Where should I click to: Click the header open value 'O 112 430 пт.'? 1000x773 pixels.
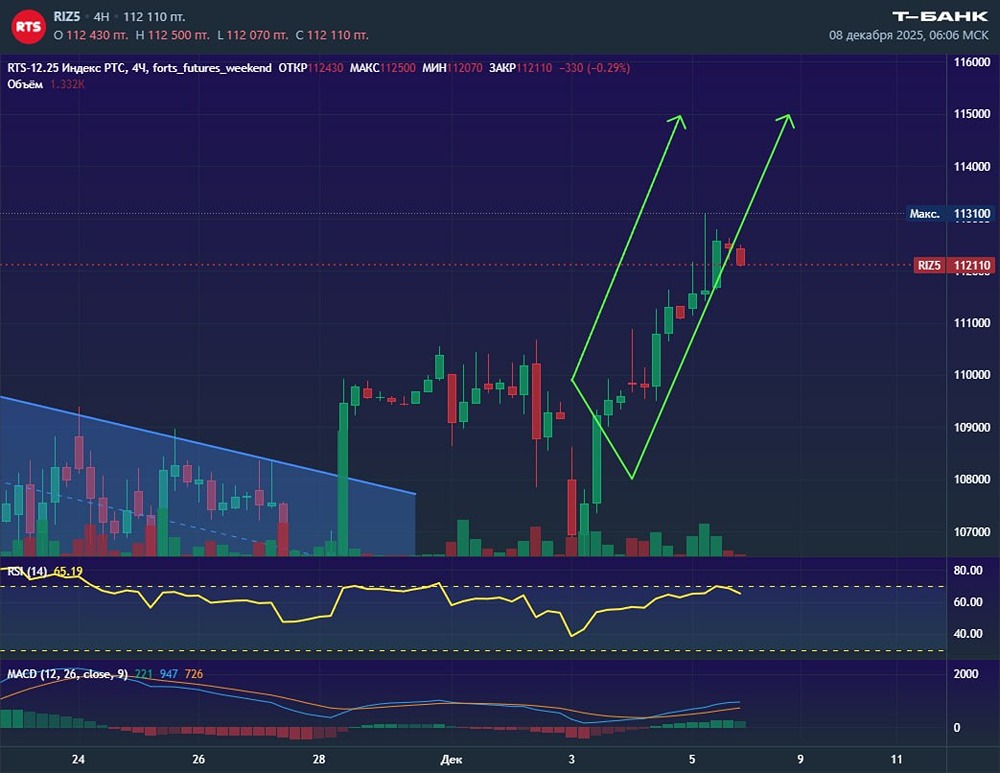click(x=91, y=35)
